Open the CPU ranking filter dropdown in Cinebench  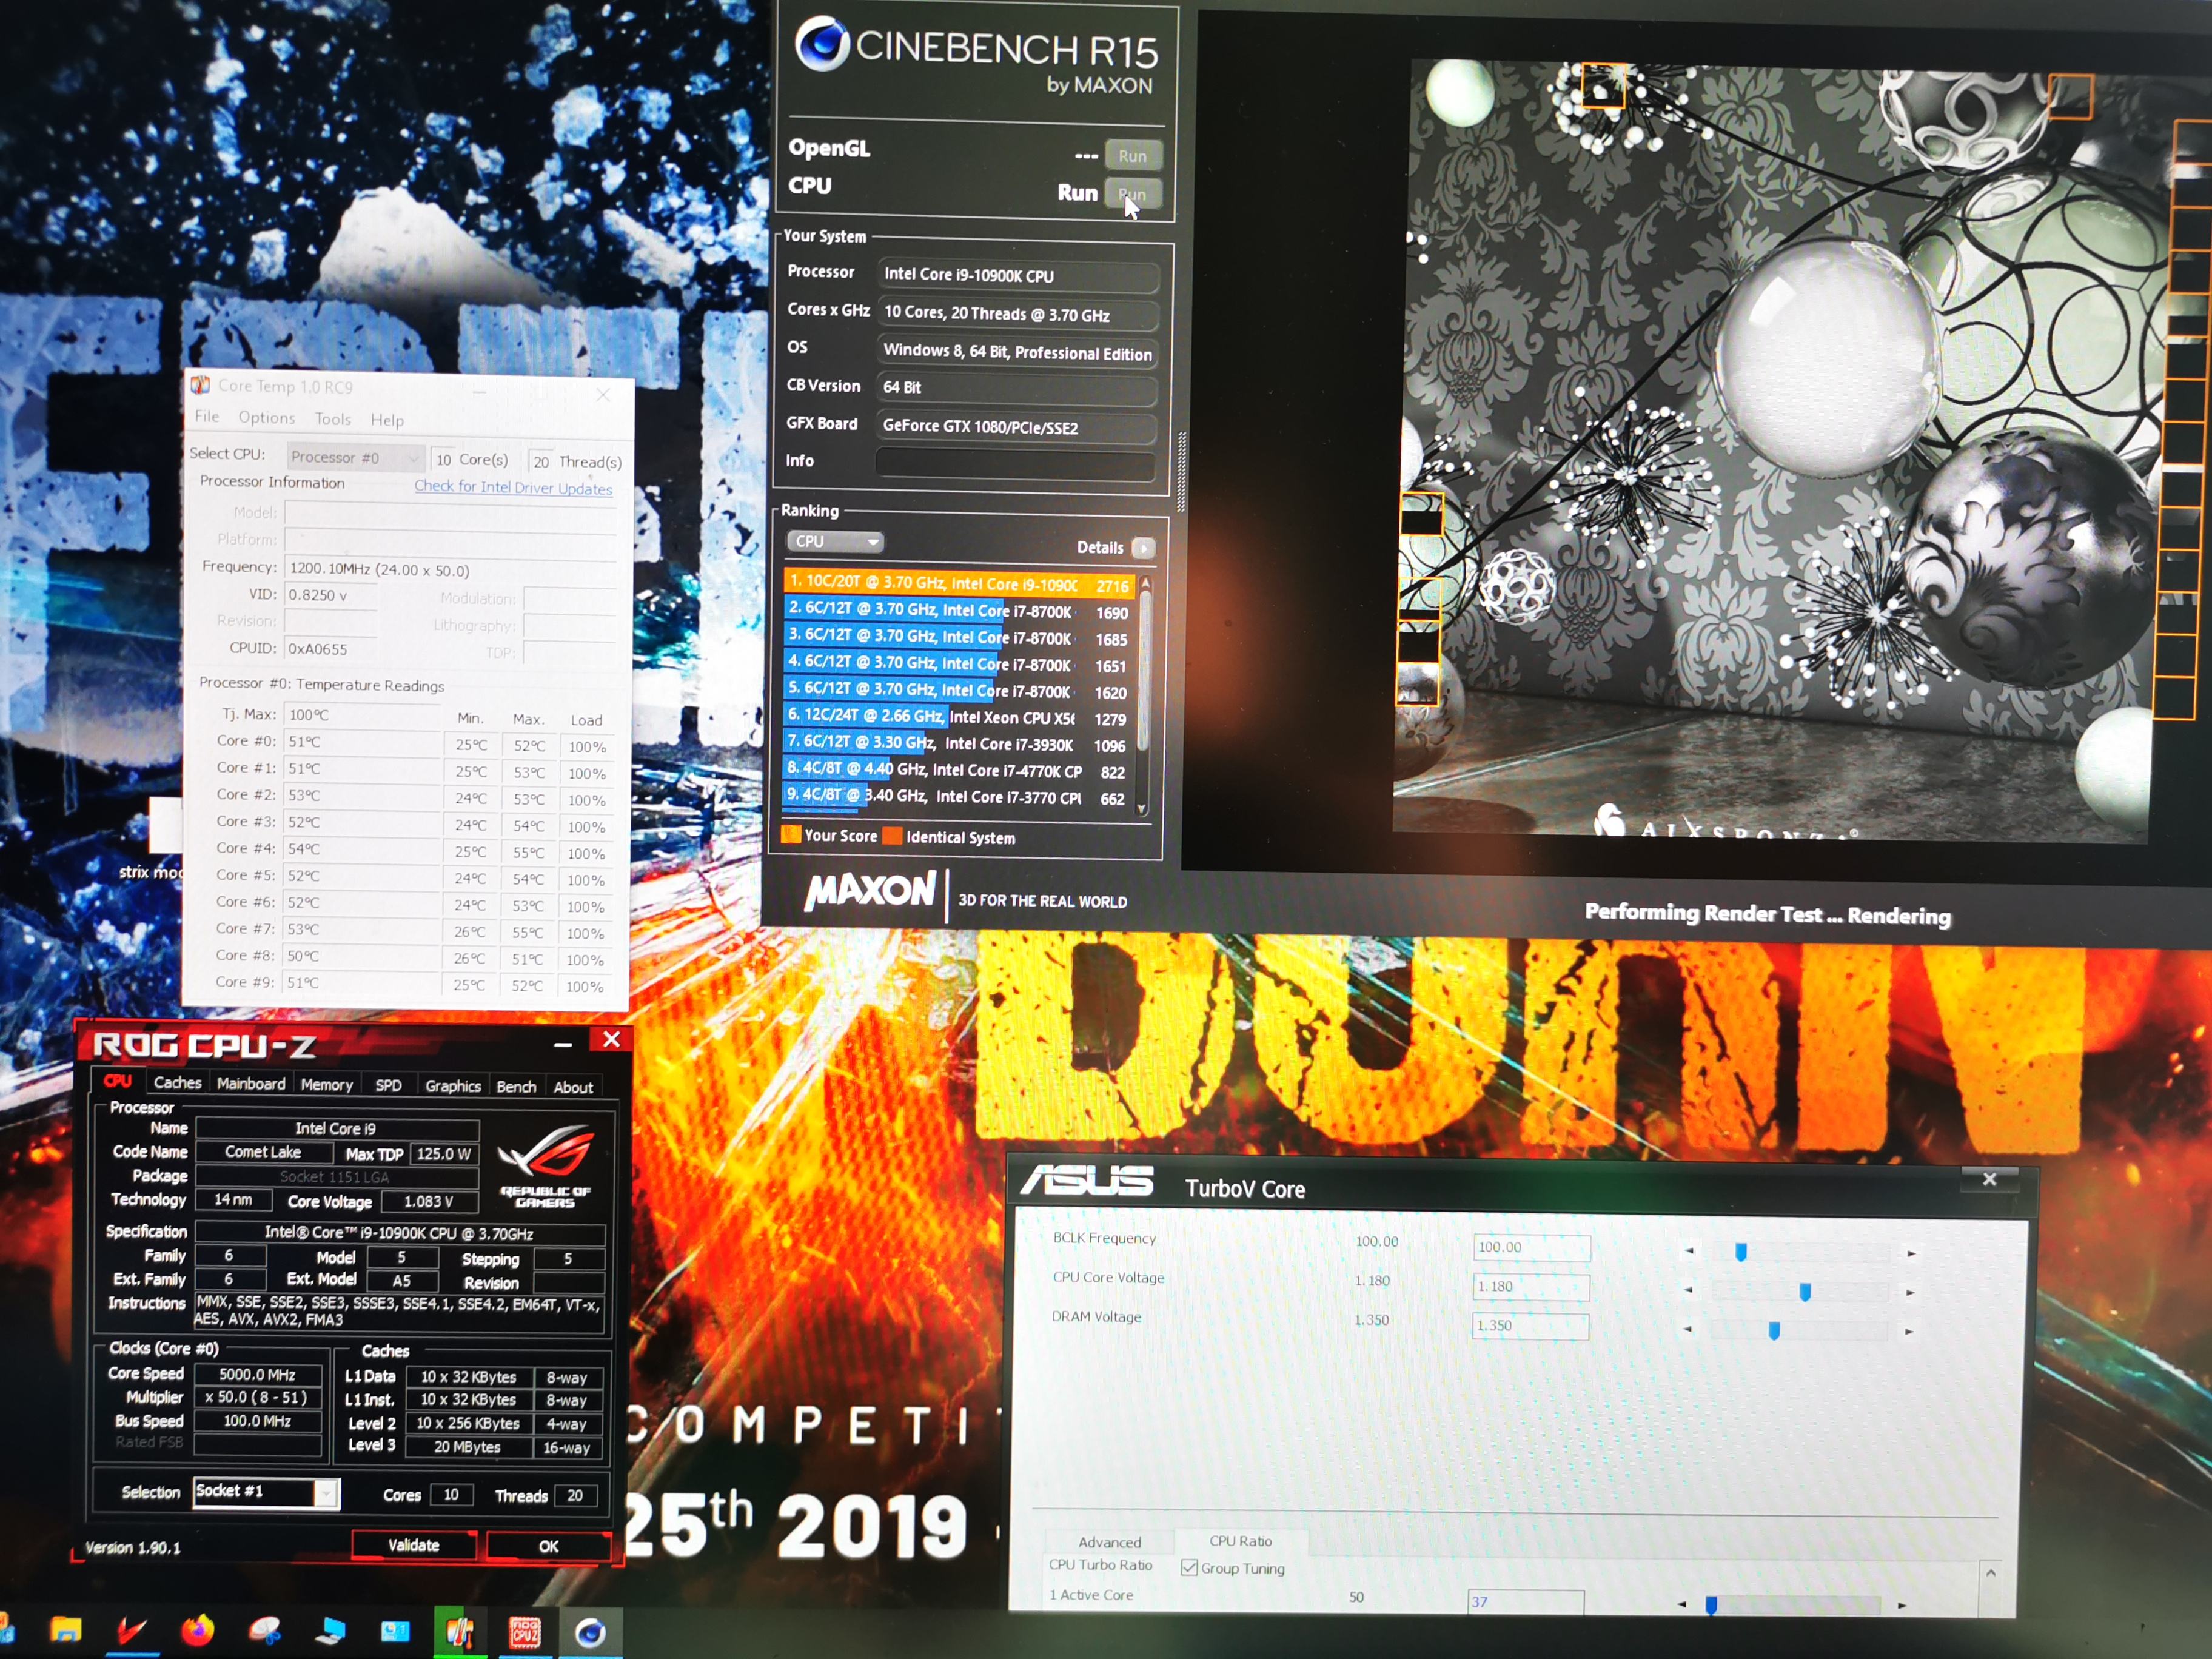pos(836,541)
